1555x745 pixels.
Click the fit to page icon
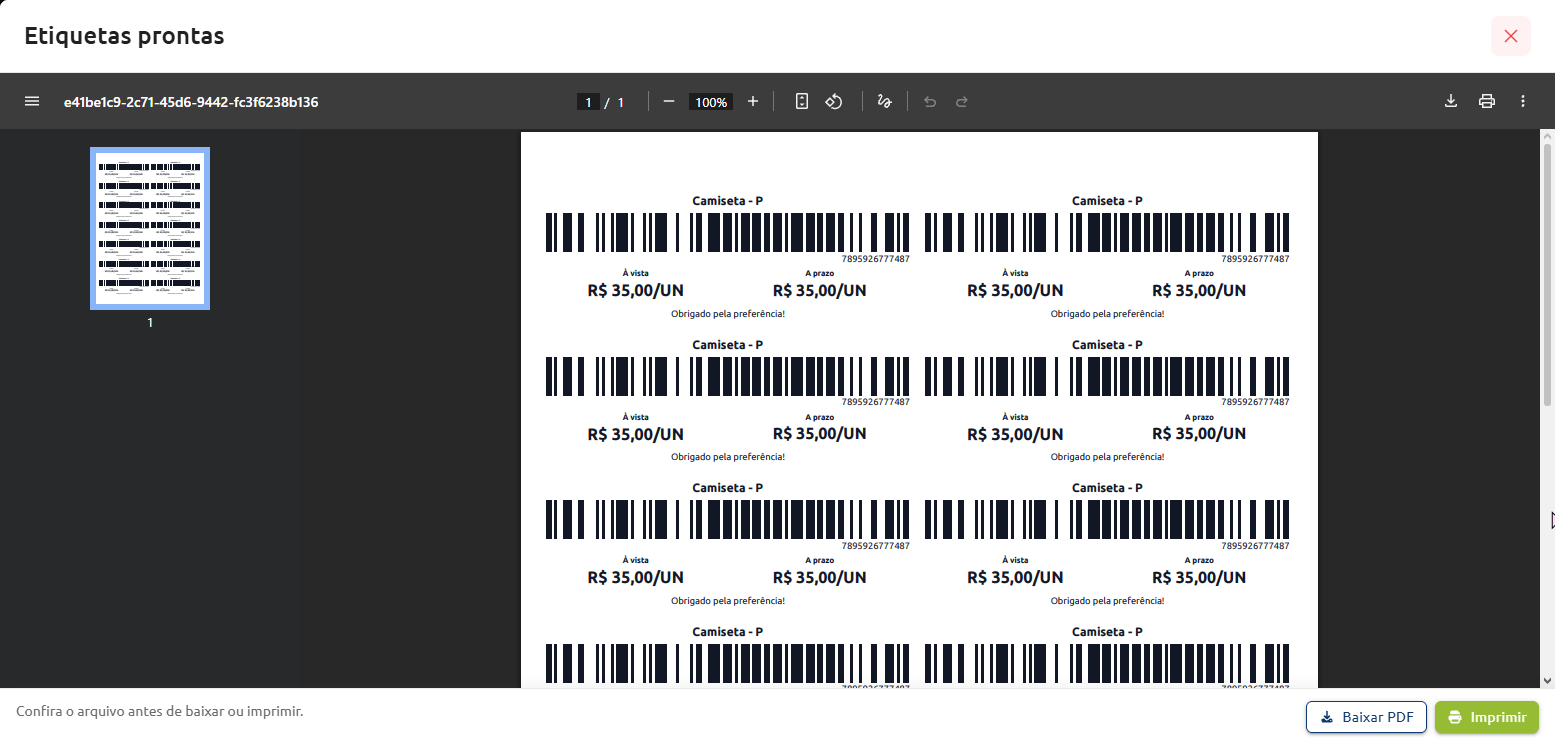[802, 101]
